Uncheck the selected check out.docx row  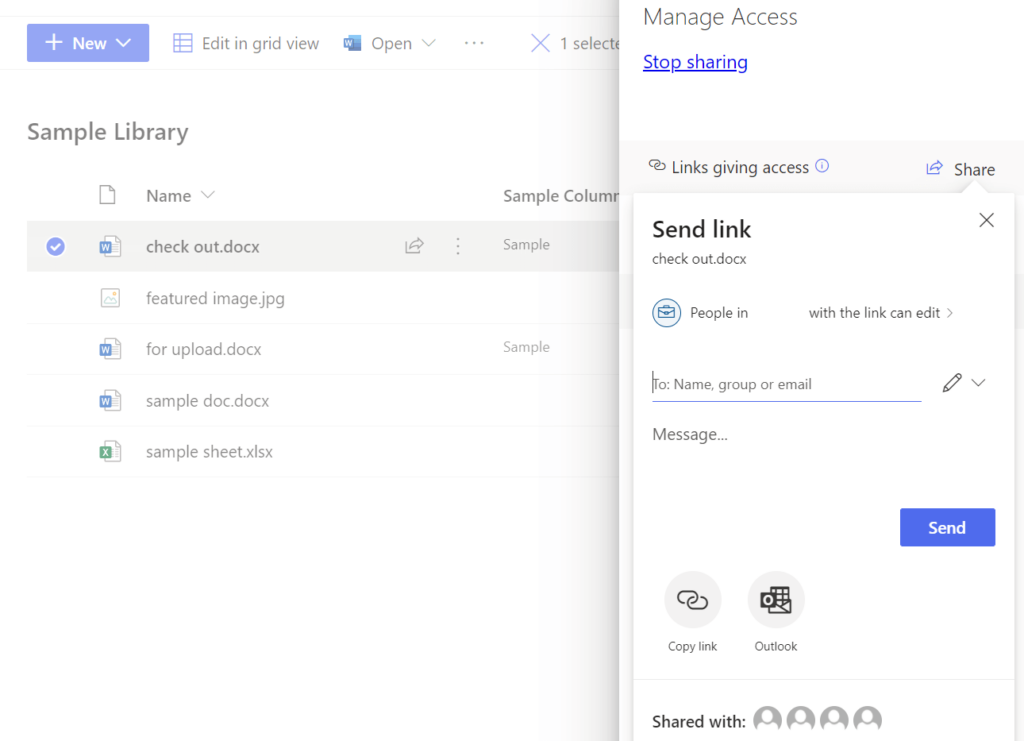tap(56, 246)
